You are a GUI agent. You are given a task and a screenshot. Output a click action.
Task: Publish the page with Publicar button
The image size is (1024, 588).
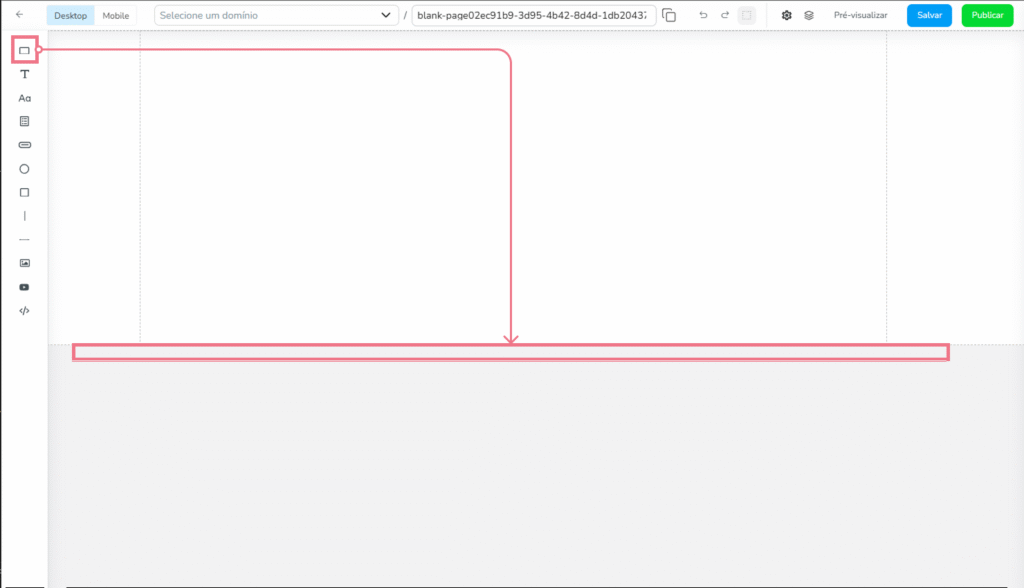(x=987, y=16)
